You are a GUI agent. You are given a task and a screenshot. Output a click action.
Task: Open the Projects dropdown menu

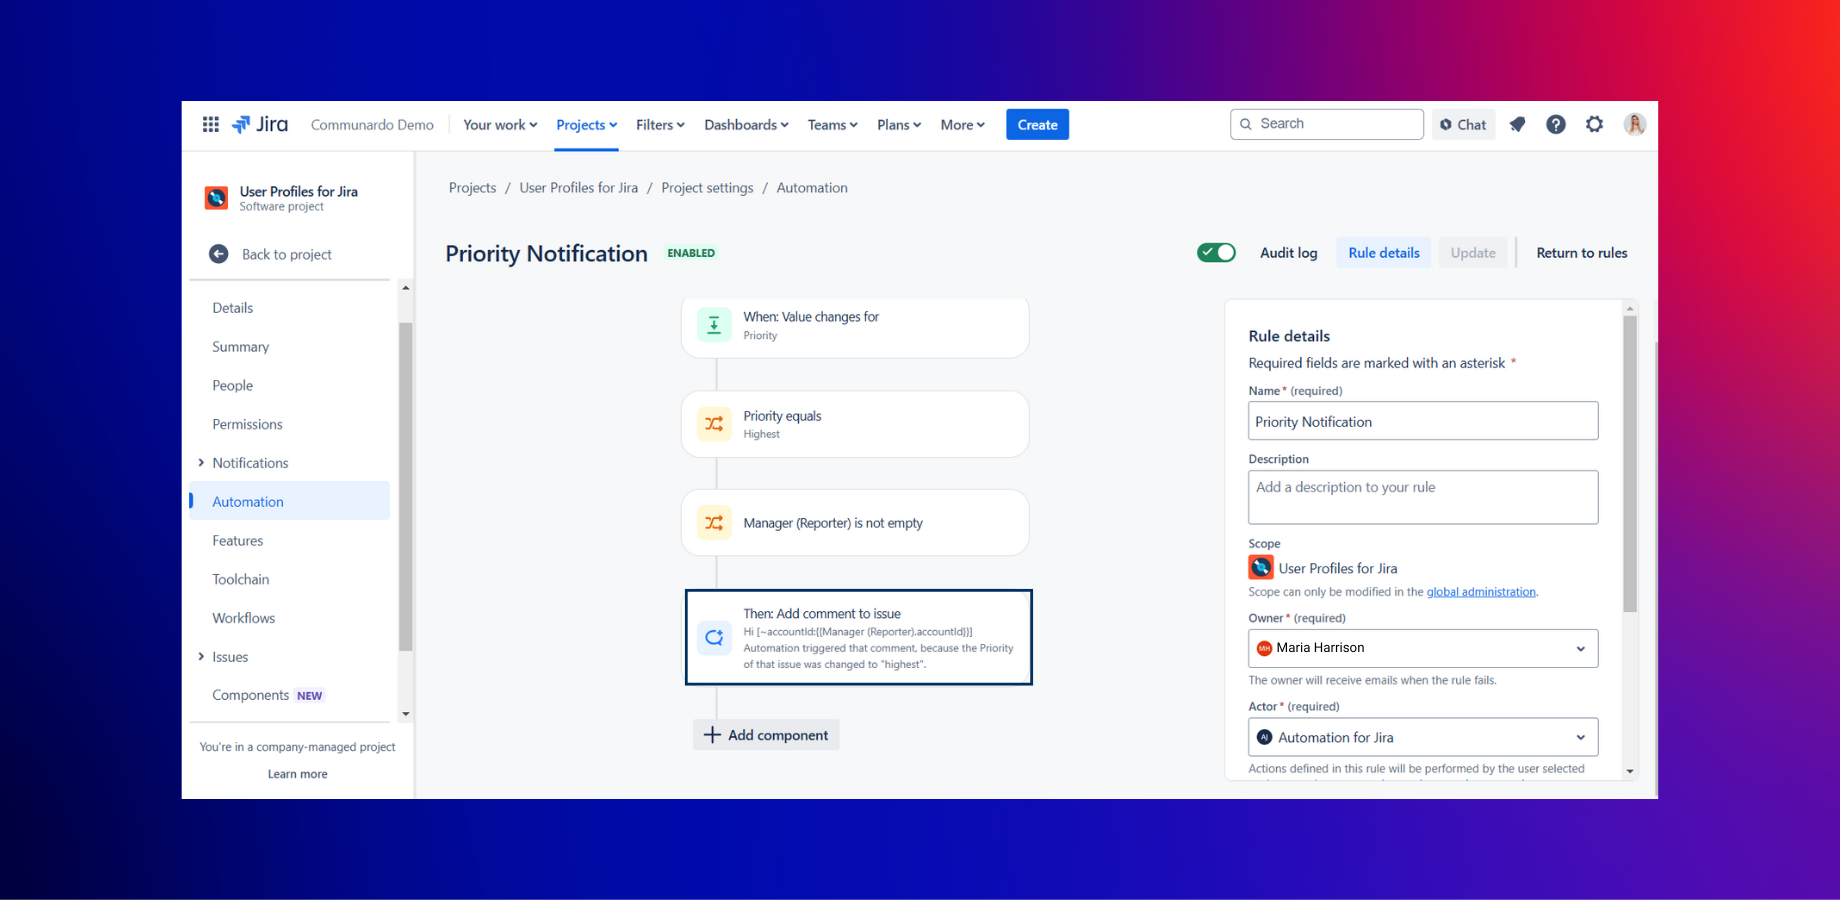point(586,125)
